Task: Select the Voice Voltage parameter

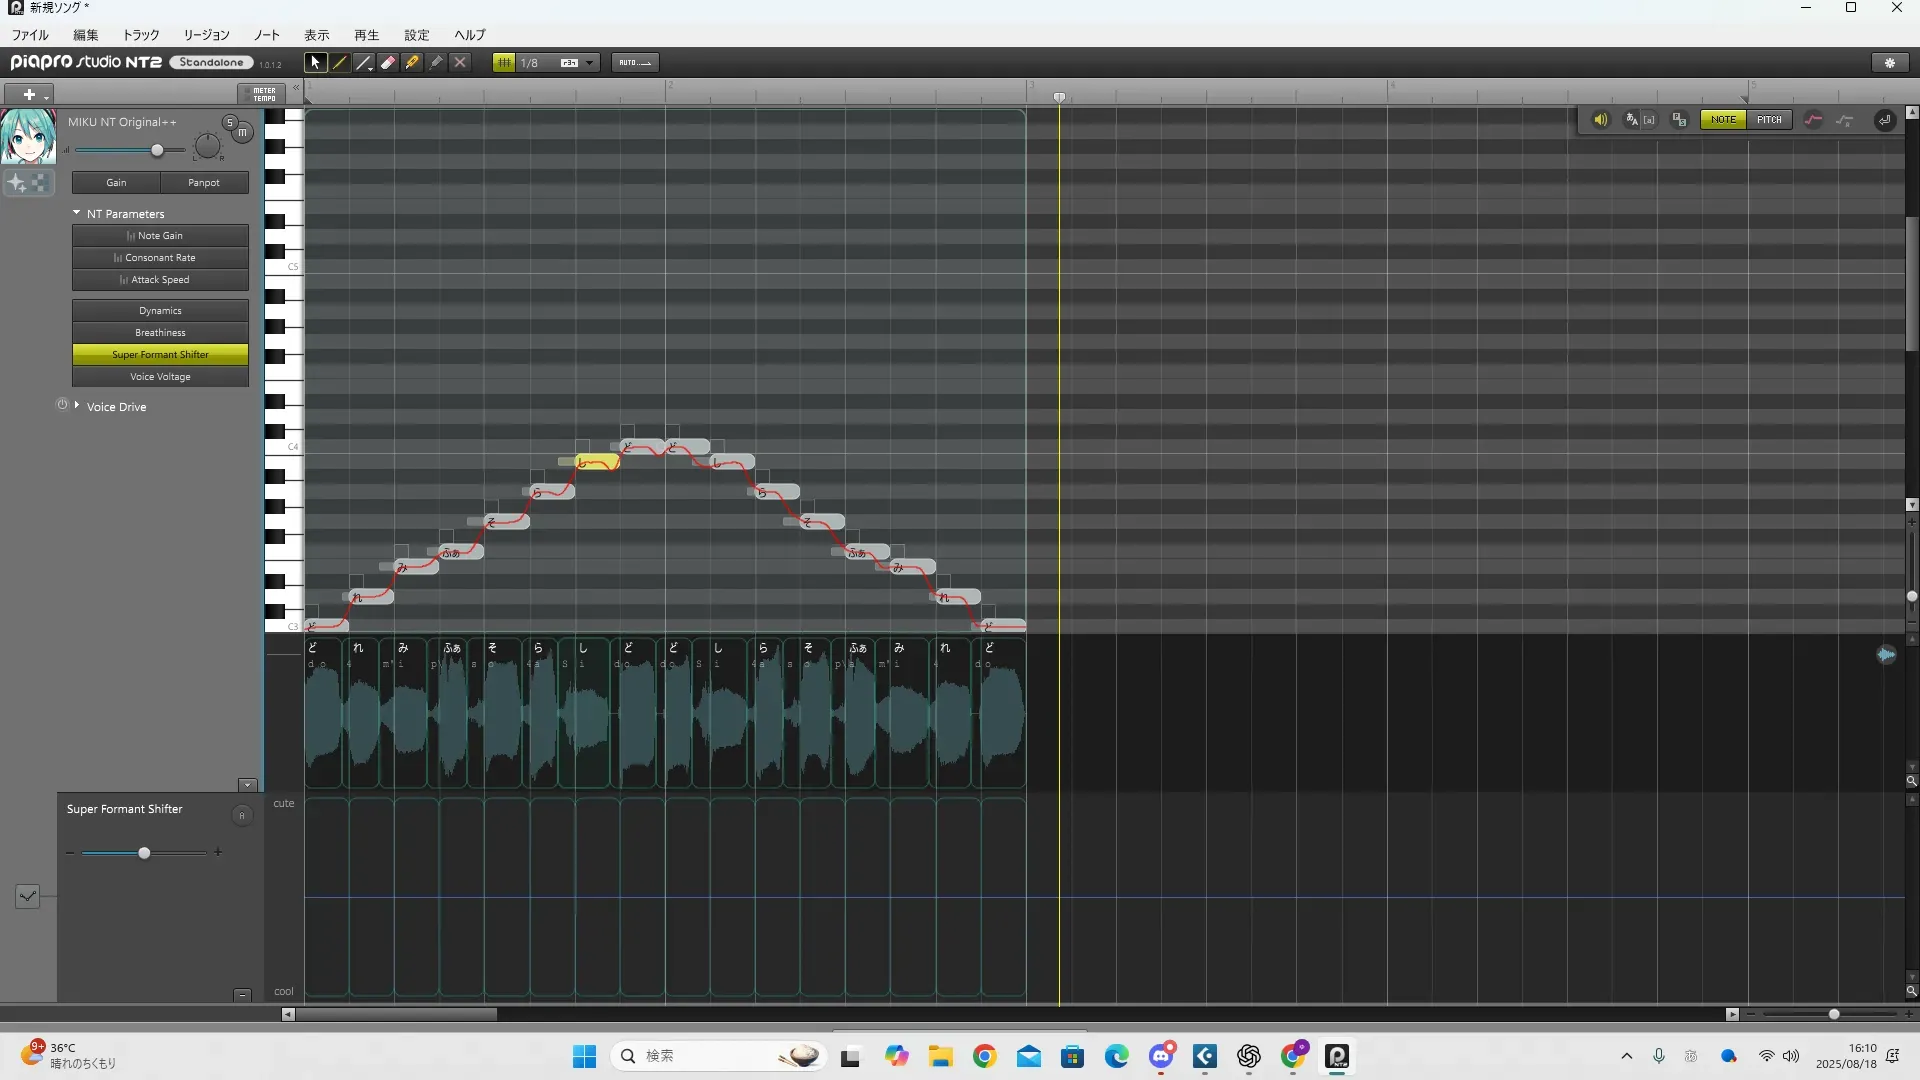Action: [160, 377]
